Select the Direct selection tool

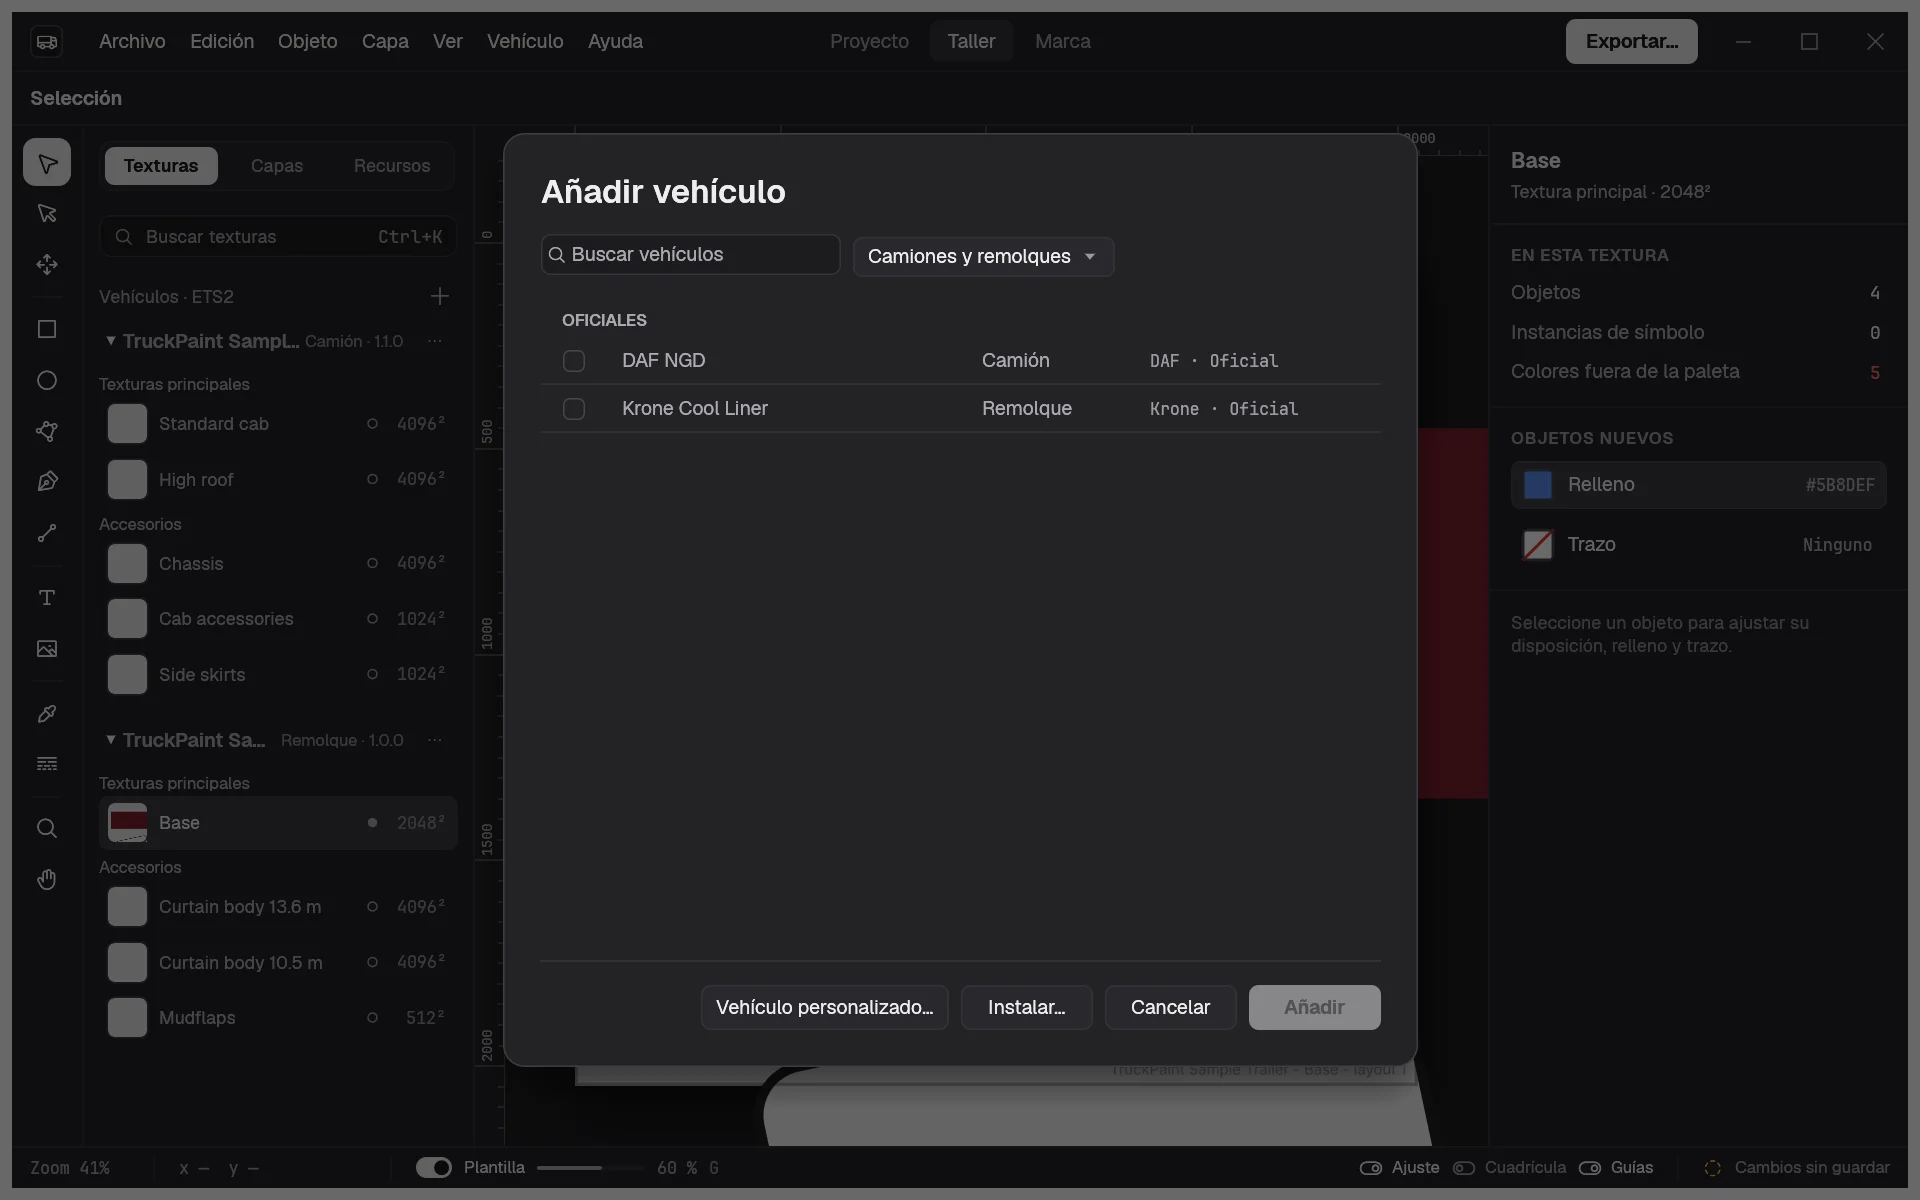pyautogui.click(x=47, y=213)
